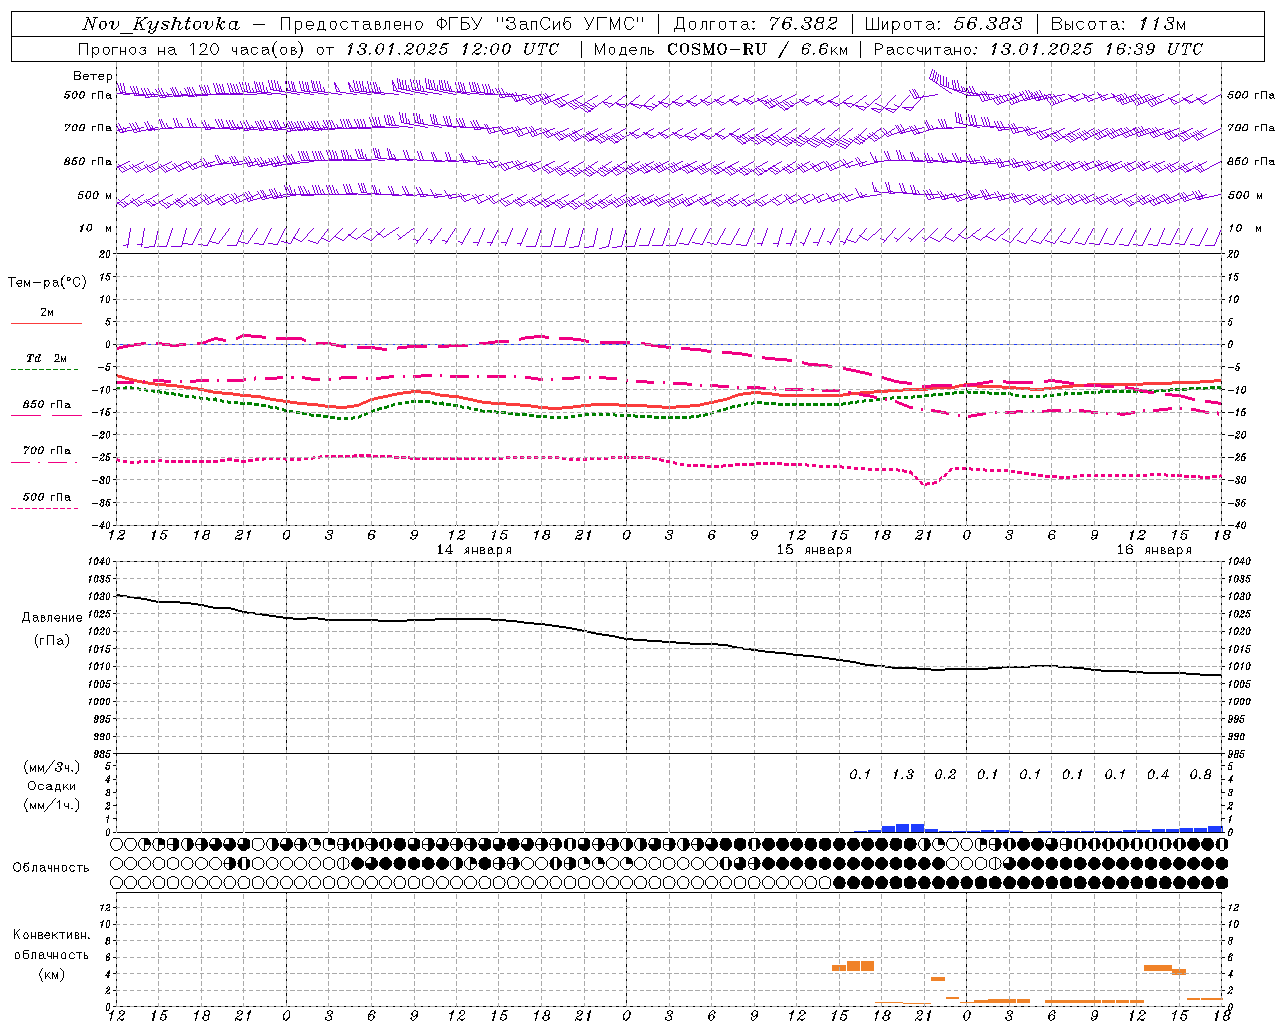The width and height of the screenshot is (1280, 1024).
Task: Click the 16 января date label
Action: click(1155, 550)
